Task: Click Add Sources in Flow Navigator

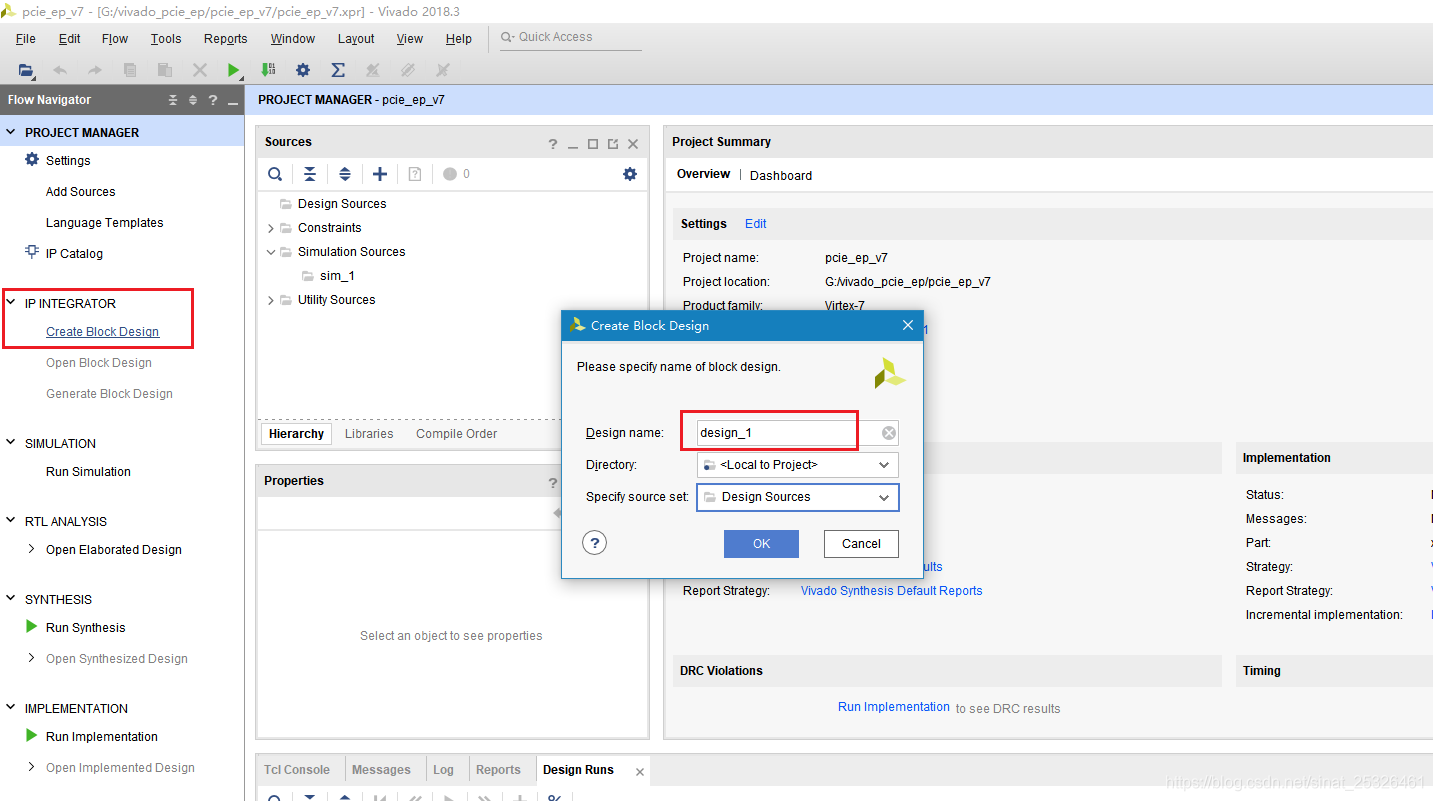Action: (x=81, y=192)
